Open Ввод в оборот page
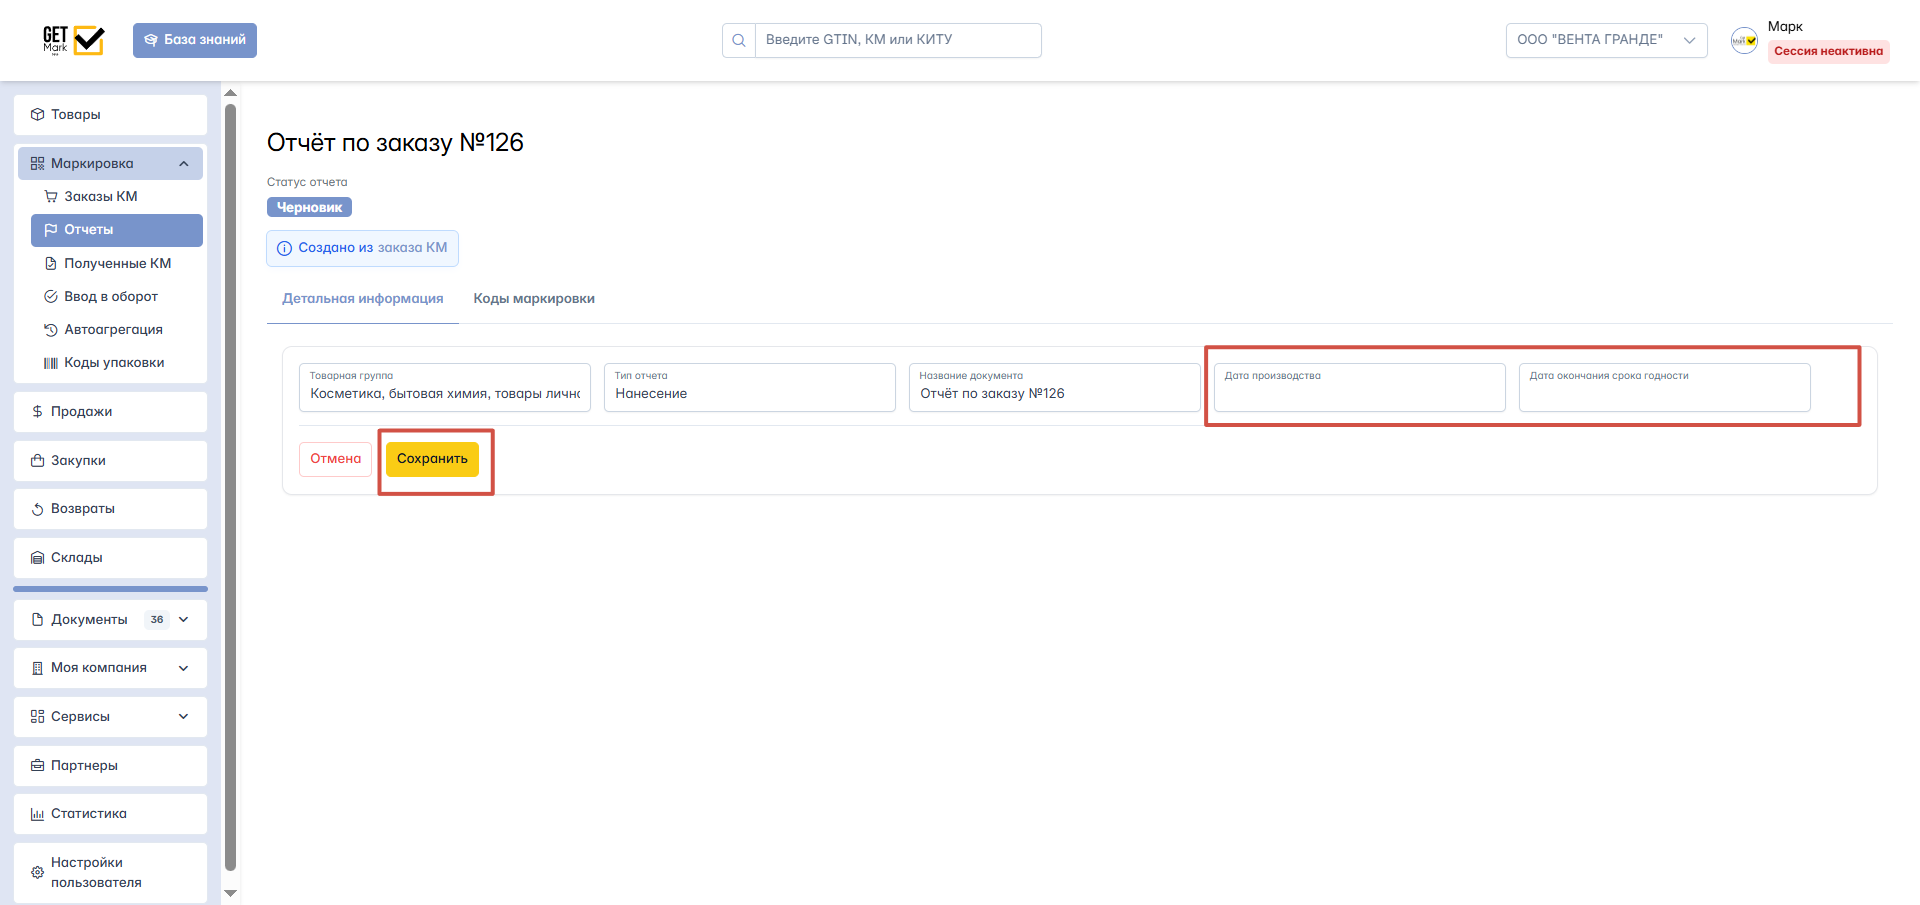 pyautogui.click(x=117, y=297)
